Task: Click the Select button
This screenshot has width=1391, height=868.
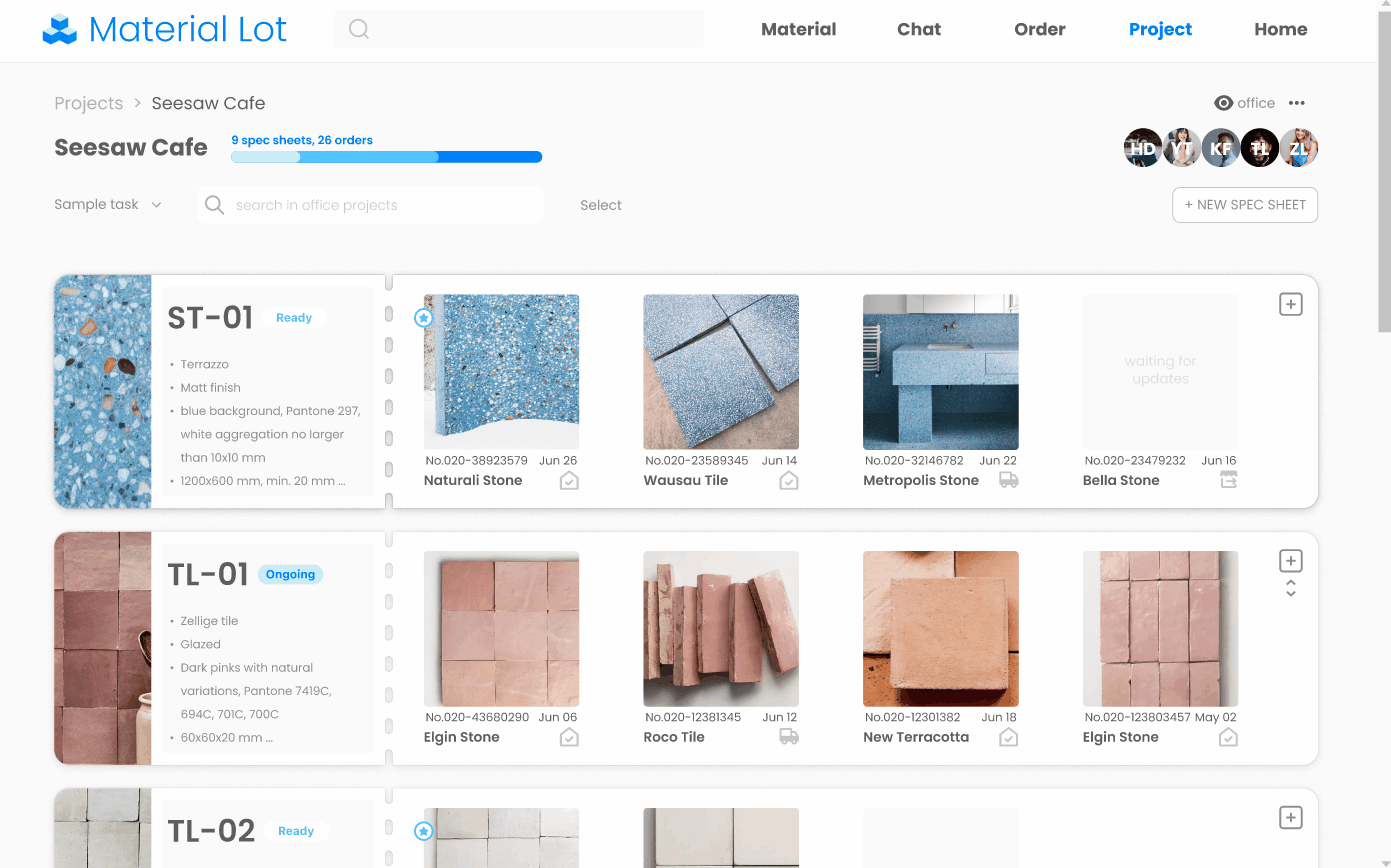Action: [601, 205]
